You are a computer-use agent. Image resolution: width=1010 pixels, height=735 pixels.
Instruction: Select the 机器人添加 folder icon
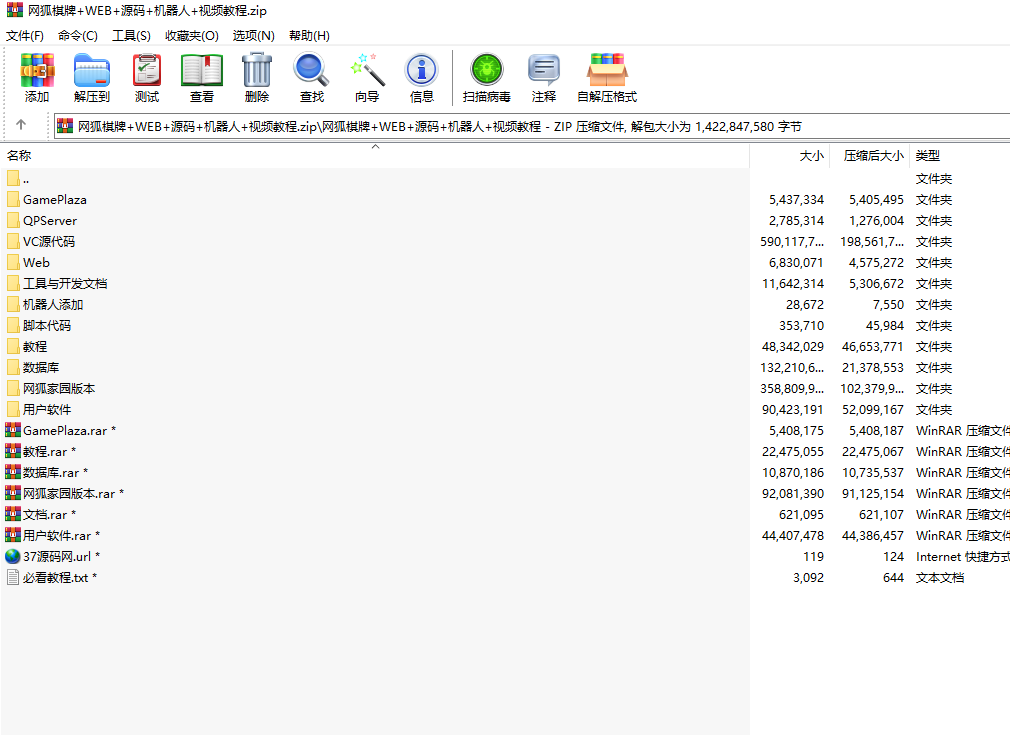13,304
